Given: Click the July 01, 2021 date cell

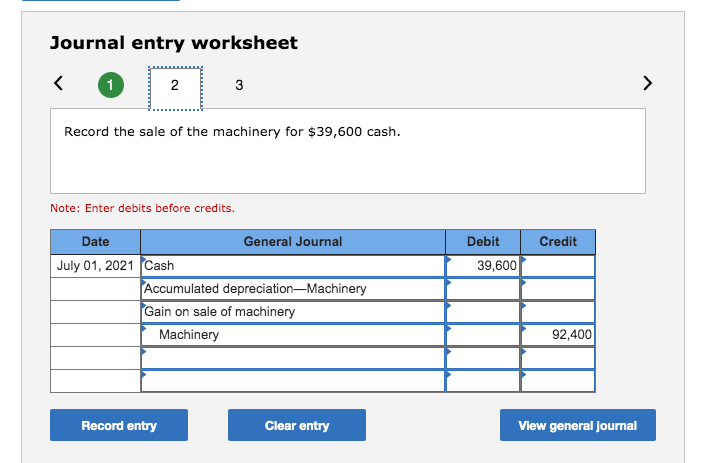Looking at the screenshot, I should (x=95, y=266).
